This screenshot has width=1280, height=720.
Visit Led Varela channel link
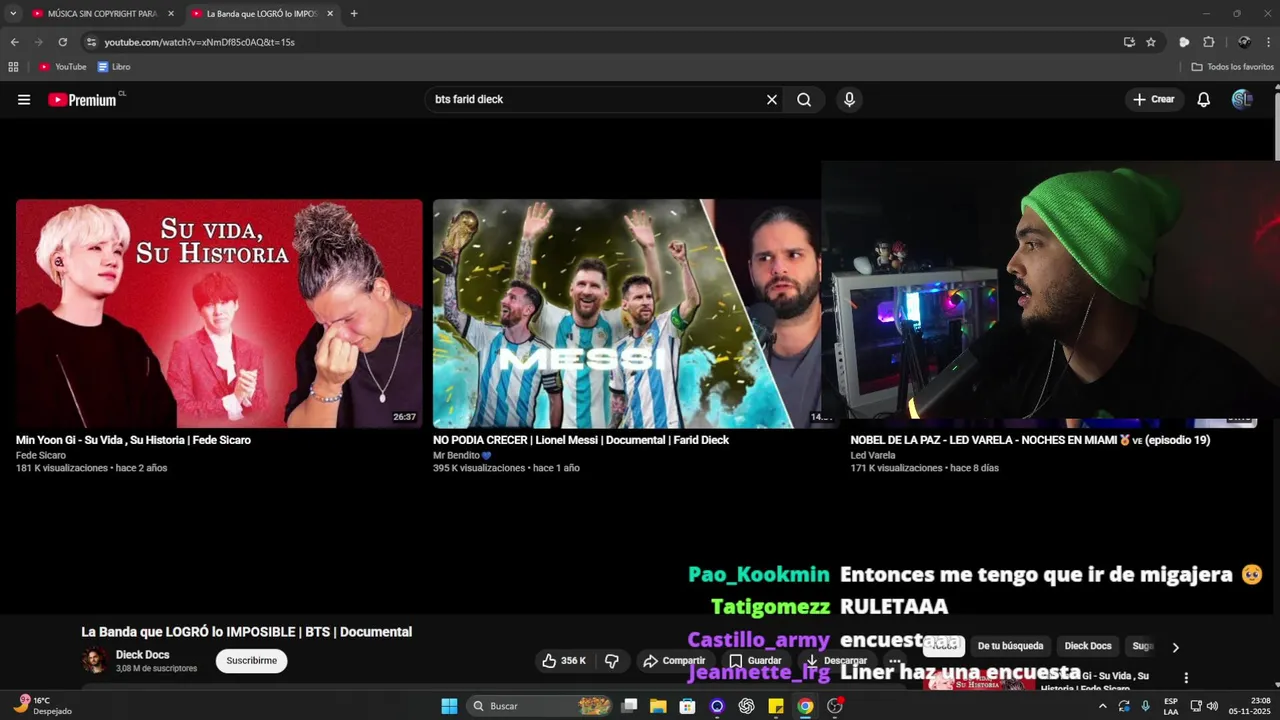tap(873, 455)
